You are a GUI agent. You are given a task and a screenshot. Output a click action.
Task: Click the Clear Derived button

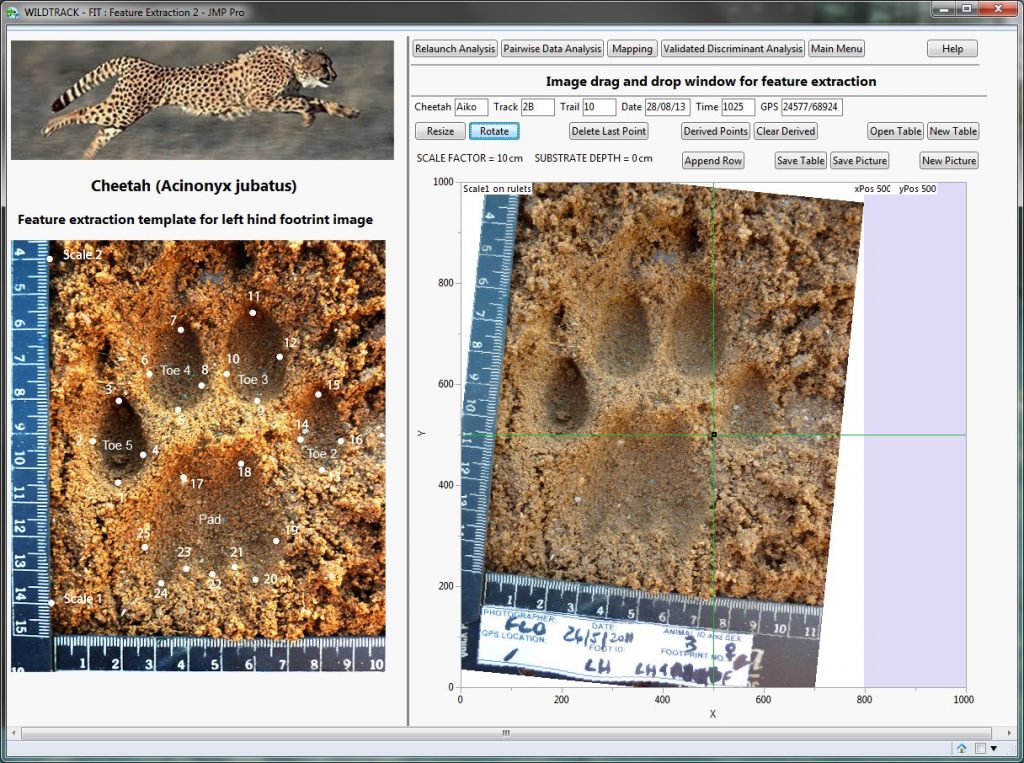pyautogui.click(x=786, y=132)
